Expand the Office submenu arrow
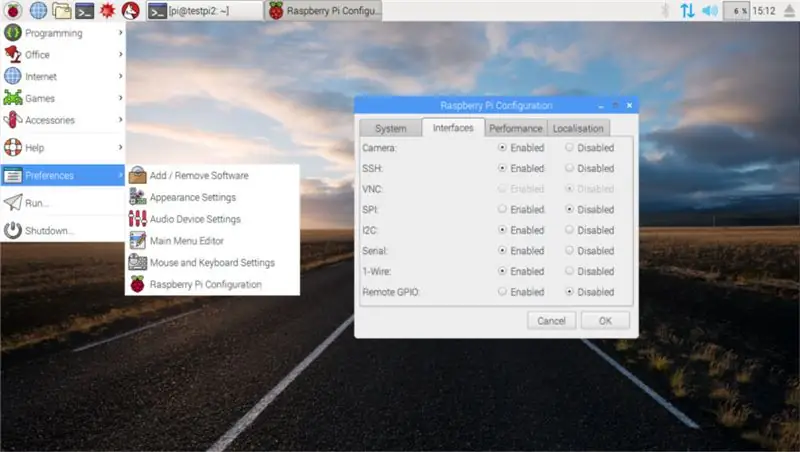The image size is (800, 452). point(120,54)
